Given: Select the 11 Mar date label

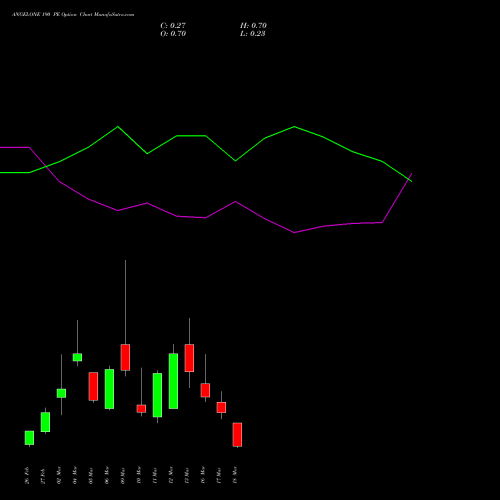Looking at the screenshot, I should tap(155, 475).
